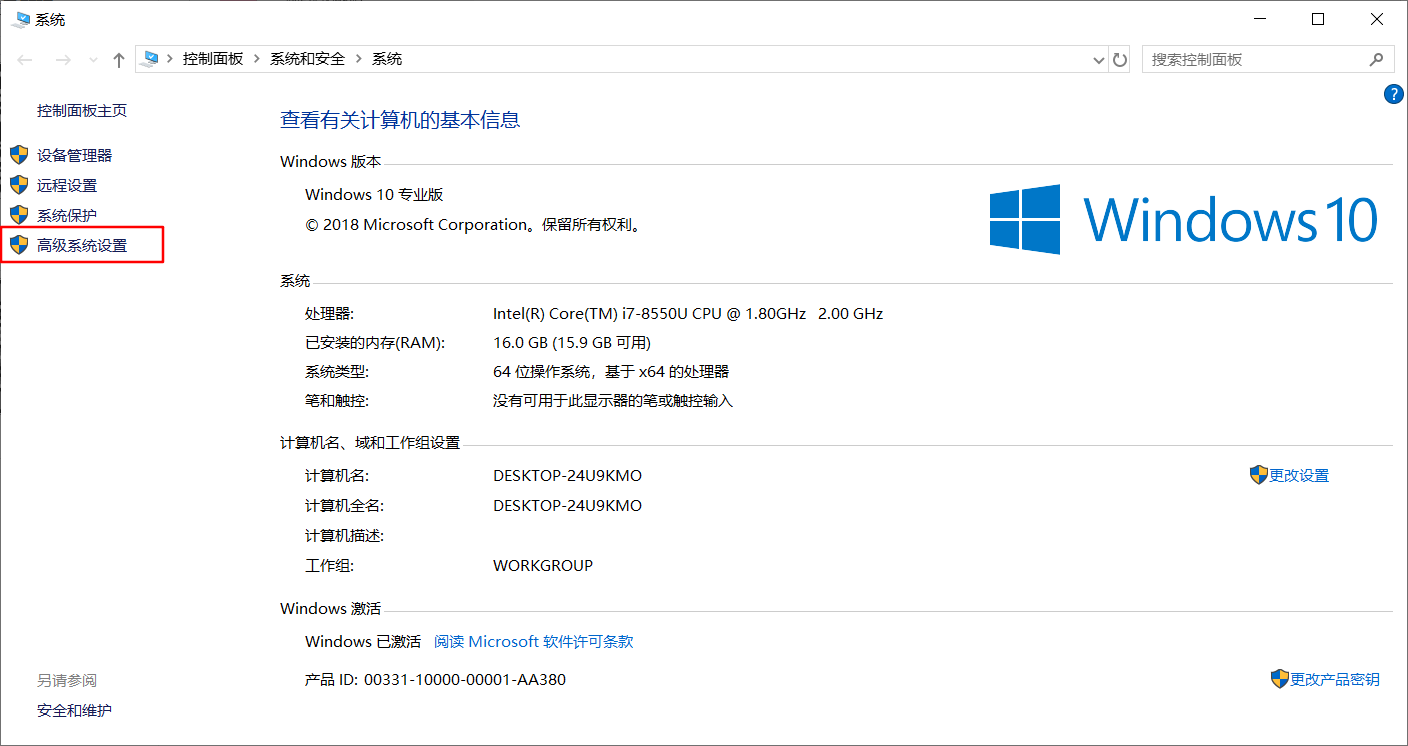Click the refresh icon beside the address bar
Screen dimensions: 1408x746
coord(1119,59)
